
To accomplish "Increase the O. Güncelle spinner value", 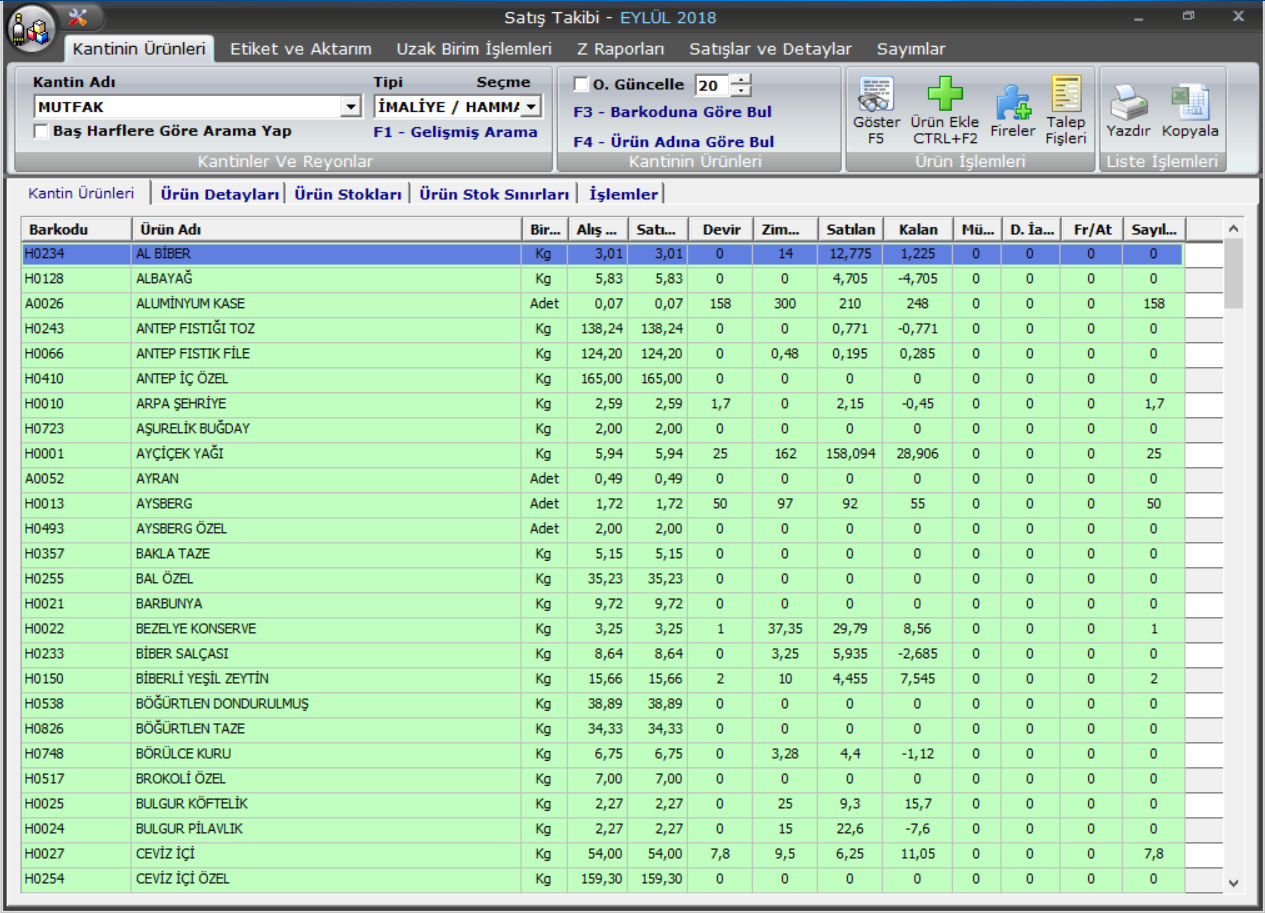I will coord(740,80).
